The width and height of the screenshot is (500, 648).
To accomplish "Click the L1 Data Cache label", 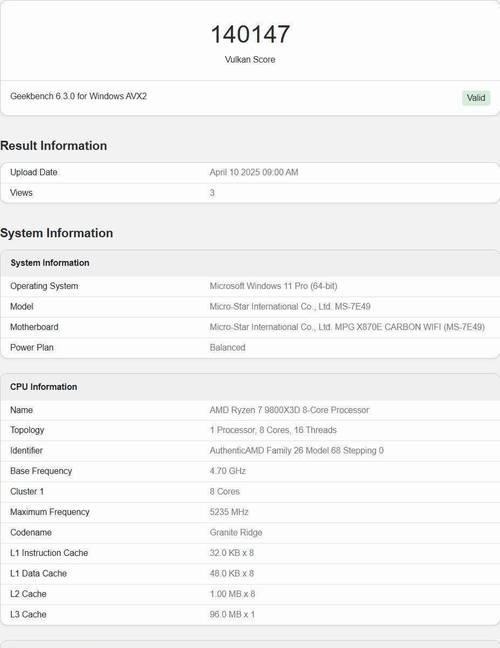I will (38, 574).
